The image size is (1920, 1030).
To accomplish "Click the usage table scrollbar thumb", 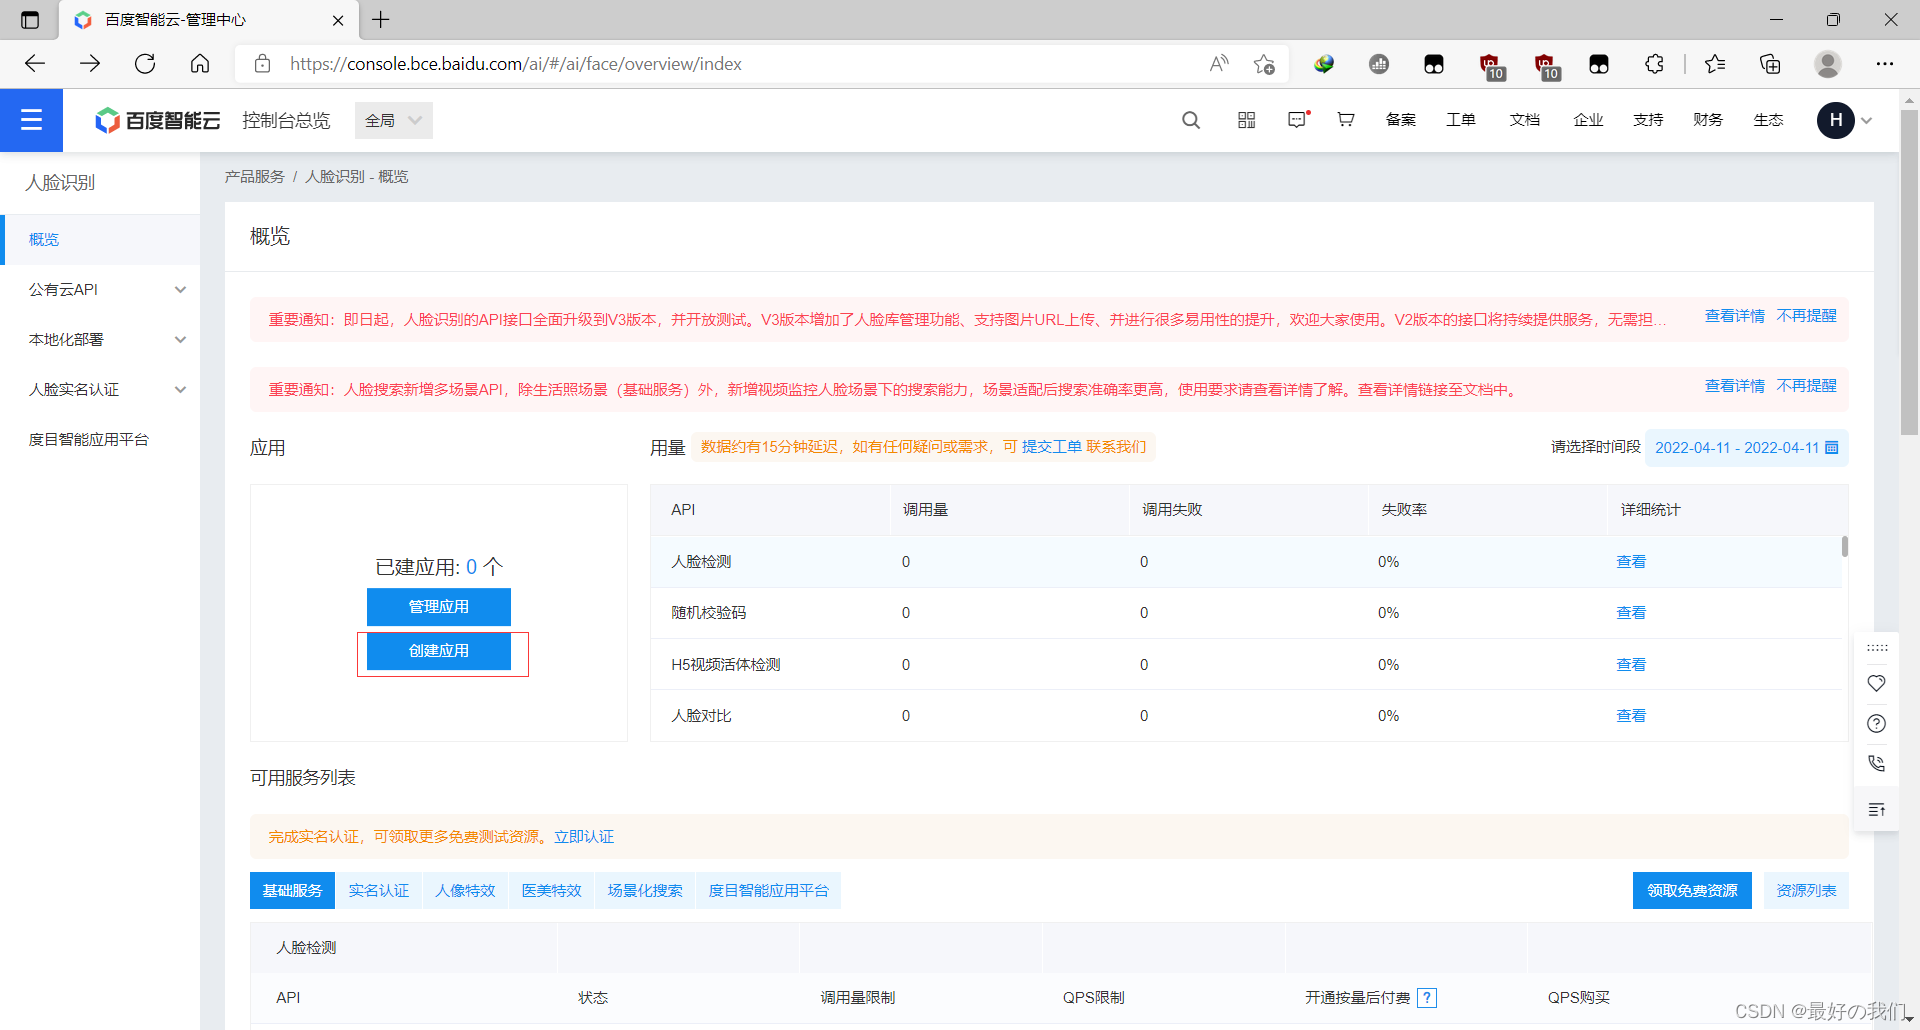I will [1844, 547].
